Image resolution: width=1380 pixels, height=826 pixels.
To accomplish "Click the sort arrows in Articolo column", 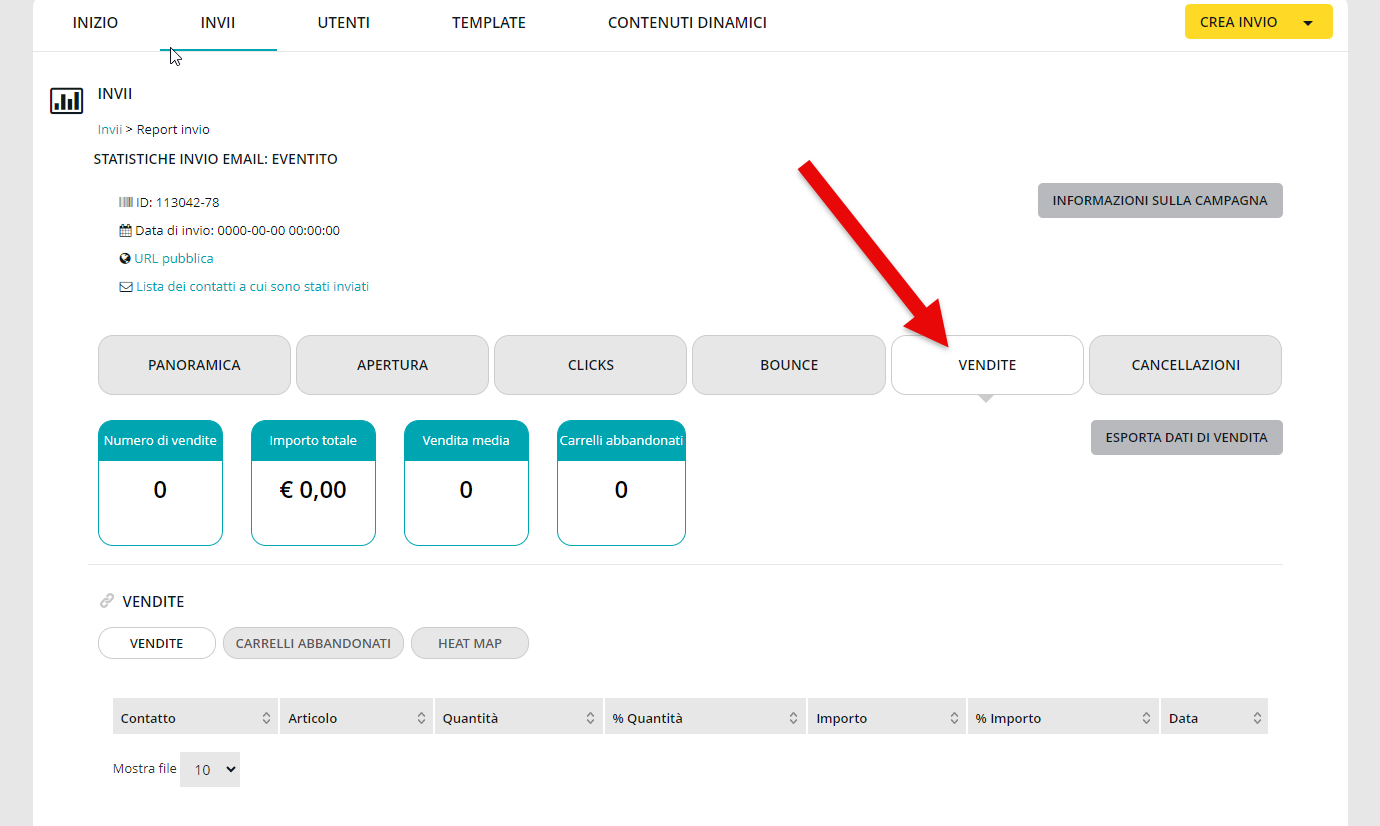I will point(421,718).
